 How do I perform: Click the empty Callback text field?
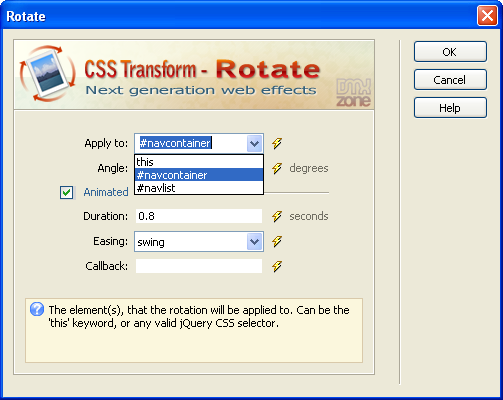199,266
